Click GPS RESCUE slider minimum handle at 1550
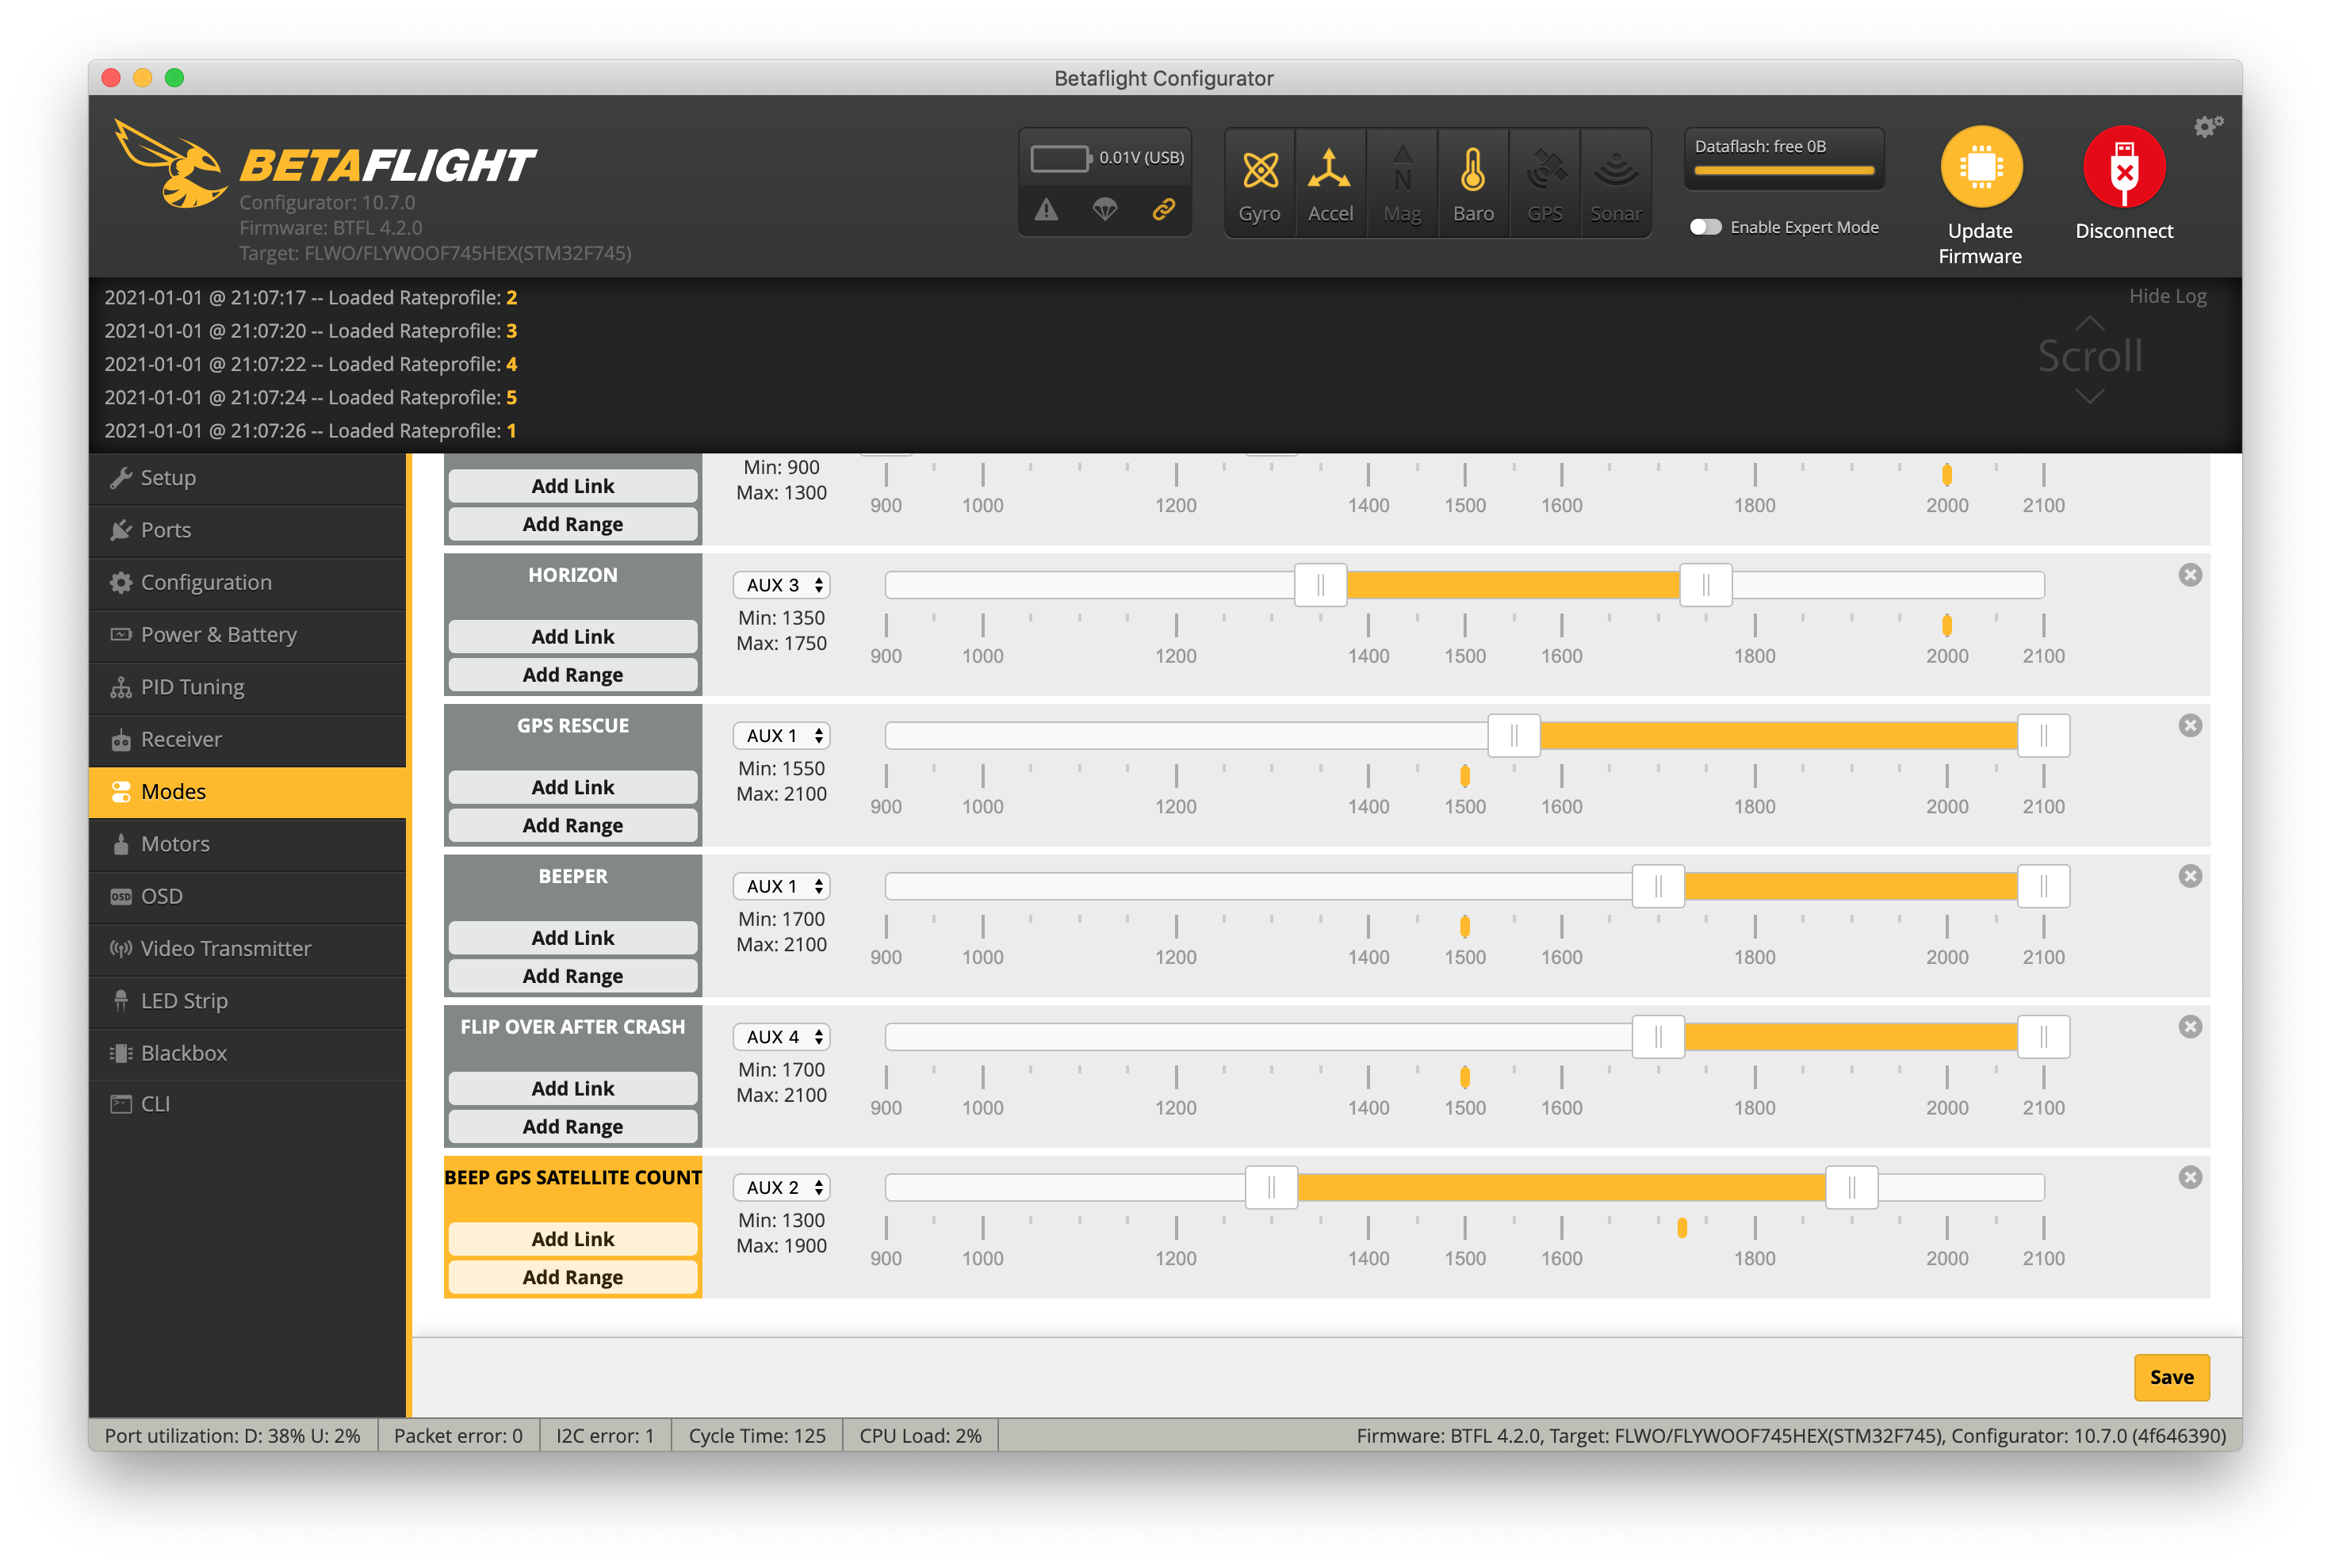The image size is (2331, 1568). point(1514,736)
